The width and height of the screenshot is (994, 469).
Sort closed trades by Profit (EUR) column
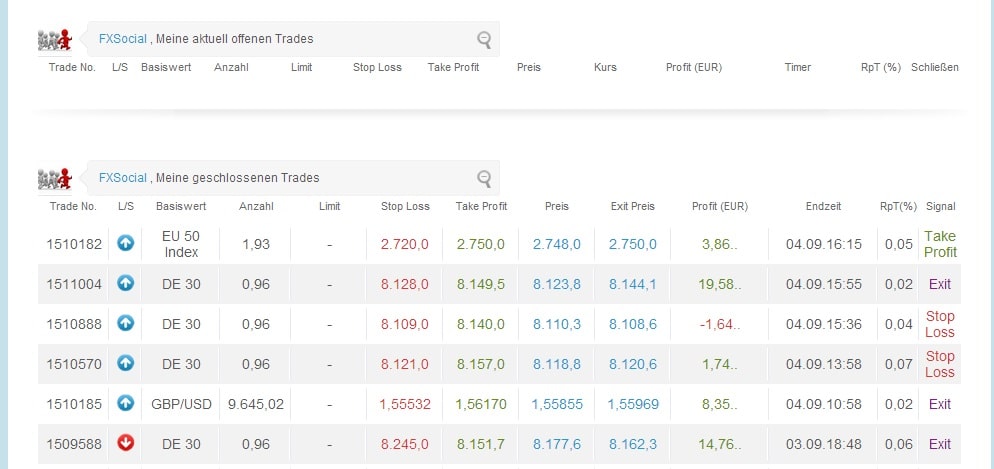pyautogui.click(x=719, y=207)
